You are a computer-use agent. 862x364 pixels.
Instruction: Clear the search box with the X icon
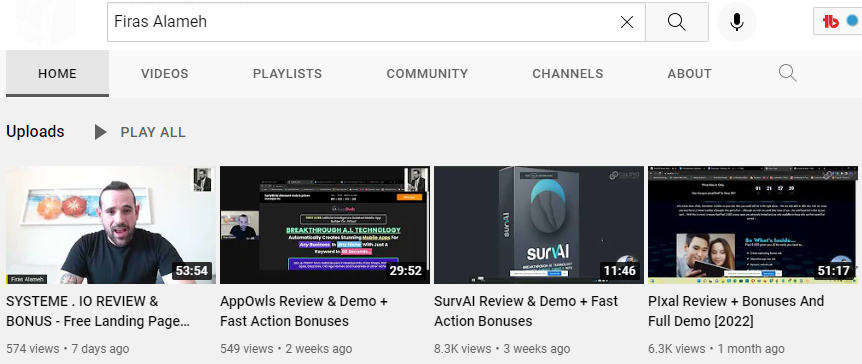pos(627,22)
